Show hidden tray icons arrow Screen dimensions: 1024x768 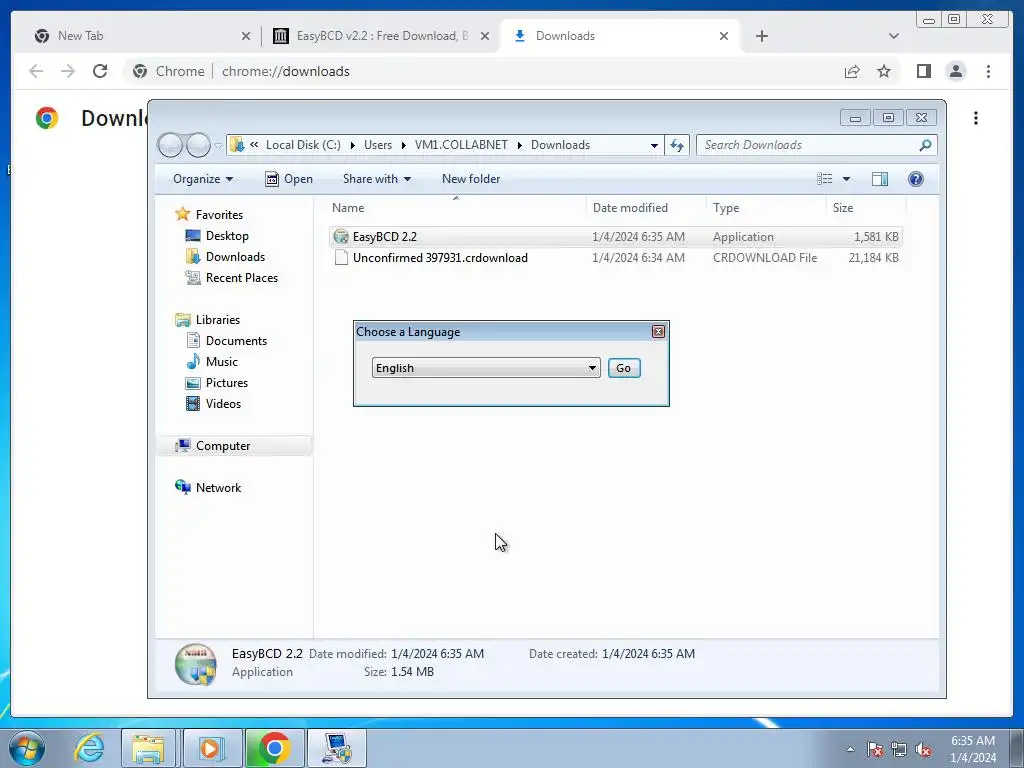pyautogui.click(x=850, y=749)
